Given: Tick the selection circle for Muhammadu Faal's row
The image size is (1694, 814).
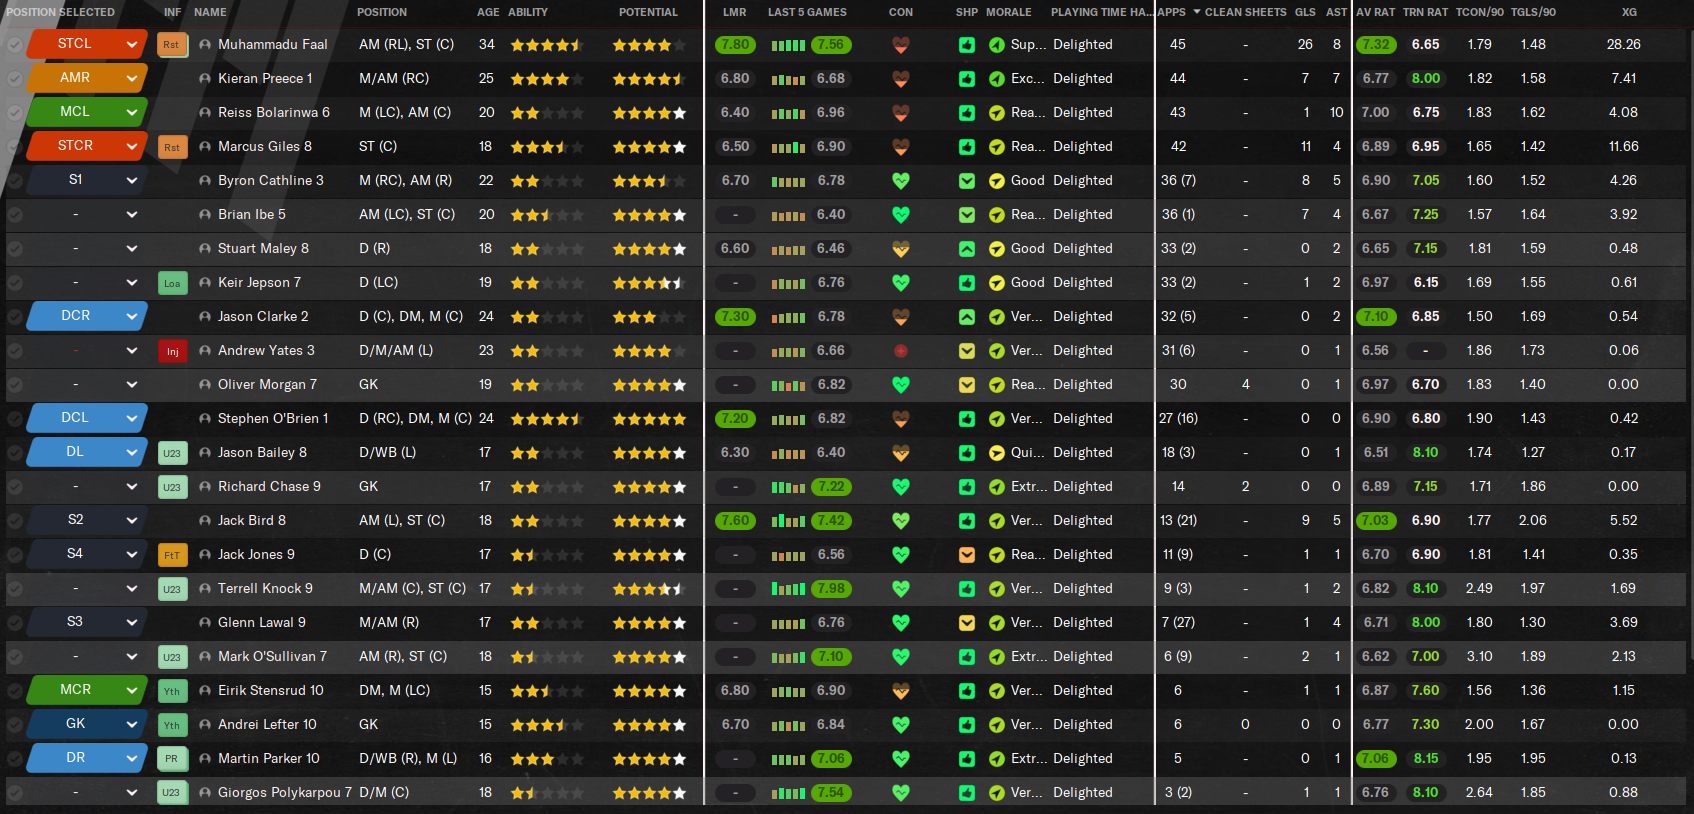Looking at the screenshot, I should click(15, 45).
